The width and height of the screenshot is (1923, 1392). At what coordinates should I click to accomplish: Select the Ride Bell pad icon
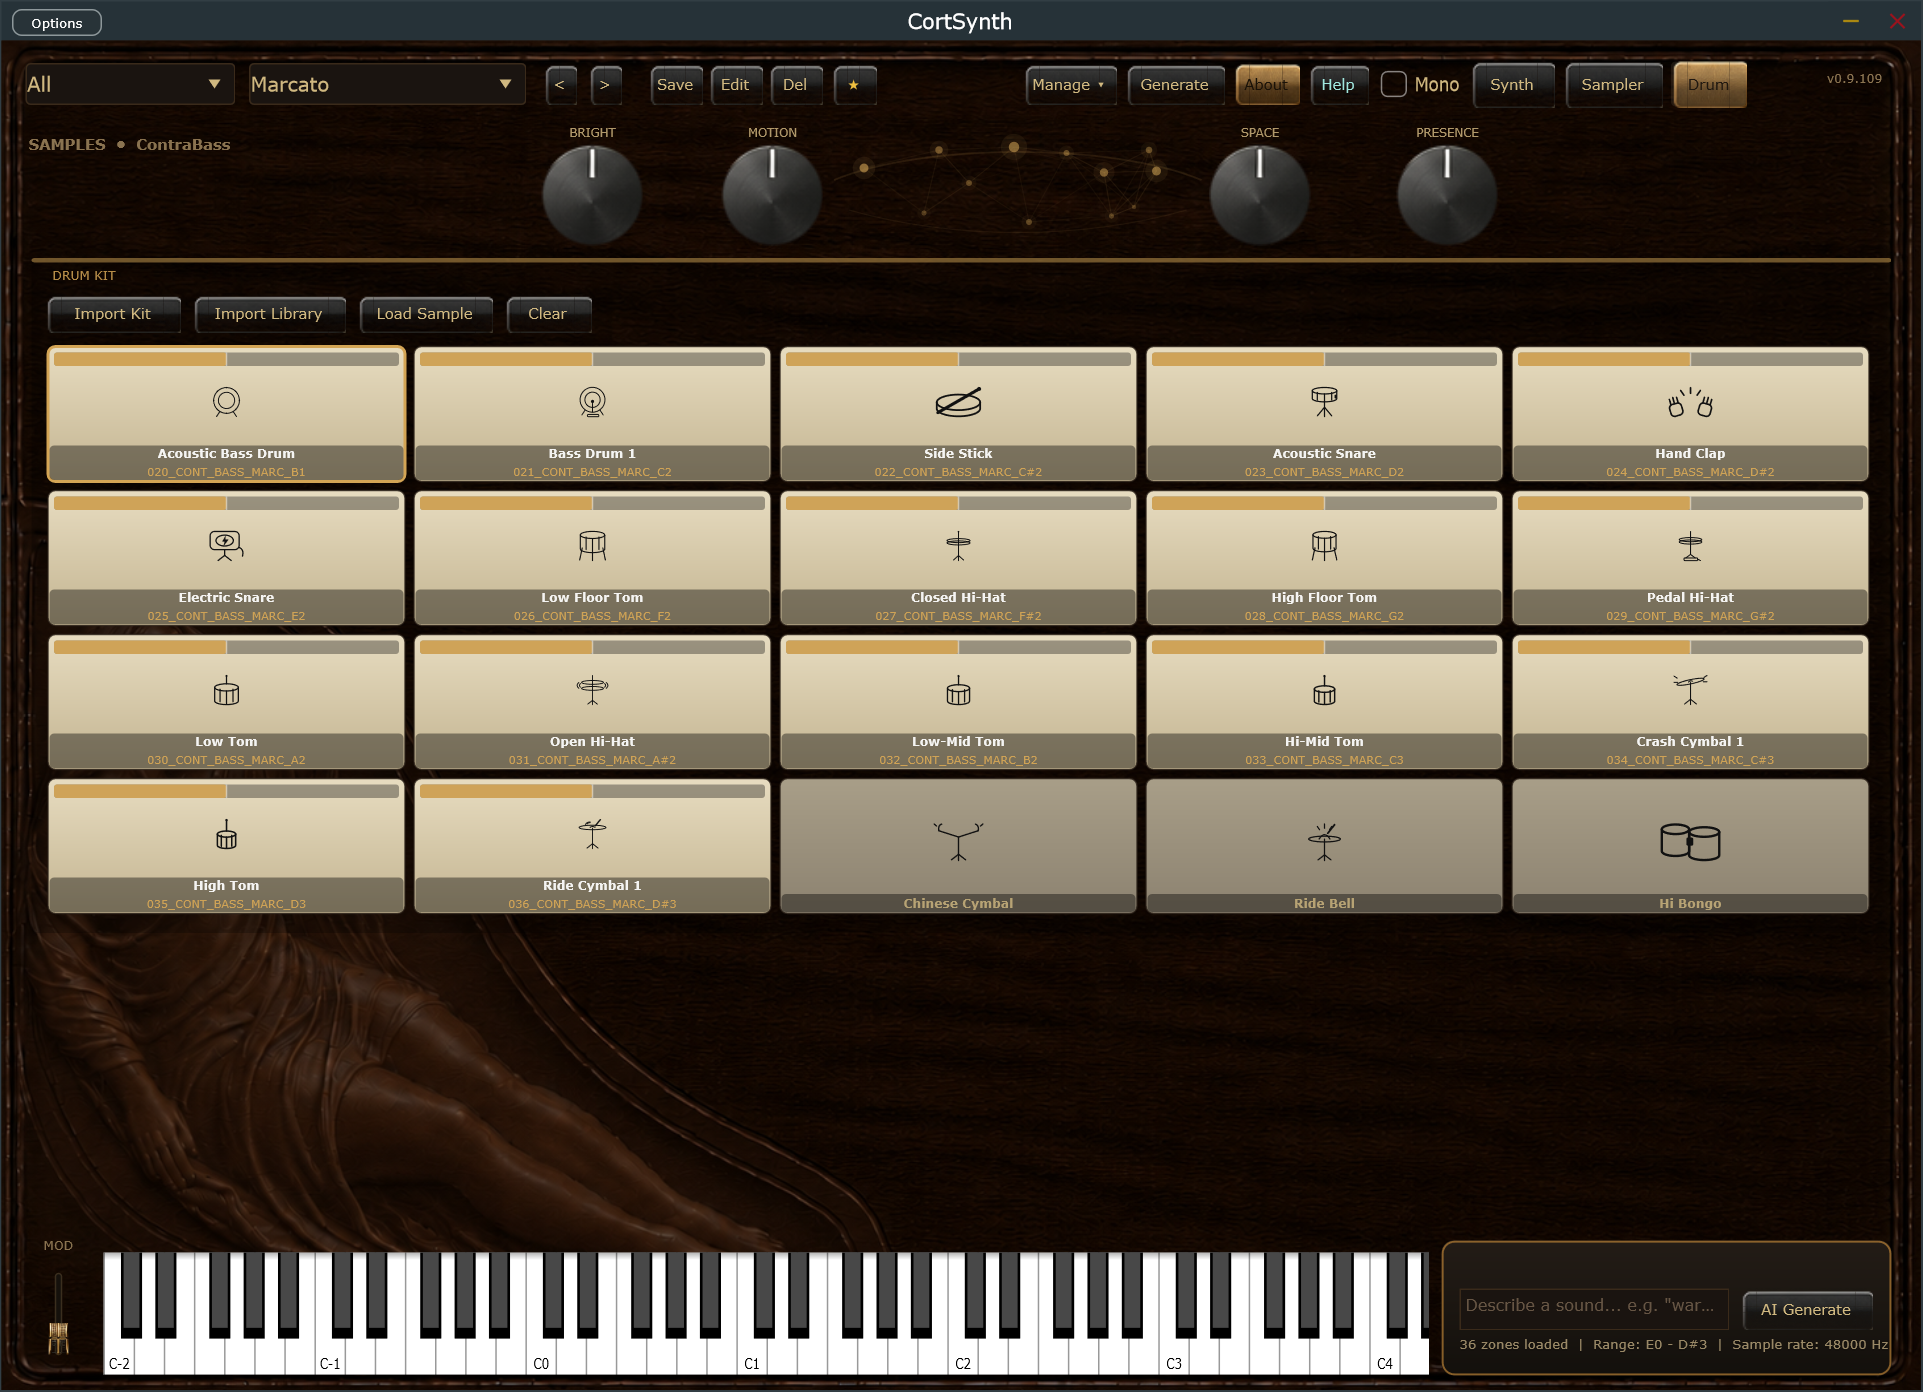coord(1324,841)
